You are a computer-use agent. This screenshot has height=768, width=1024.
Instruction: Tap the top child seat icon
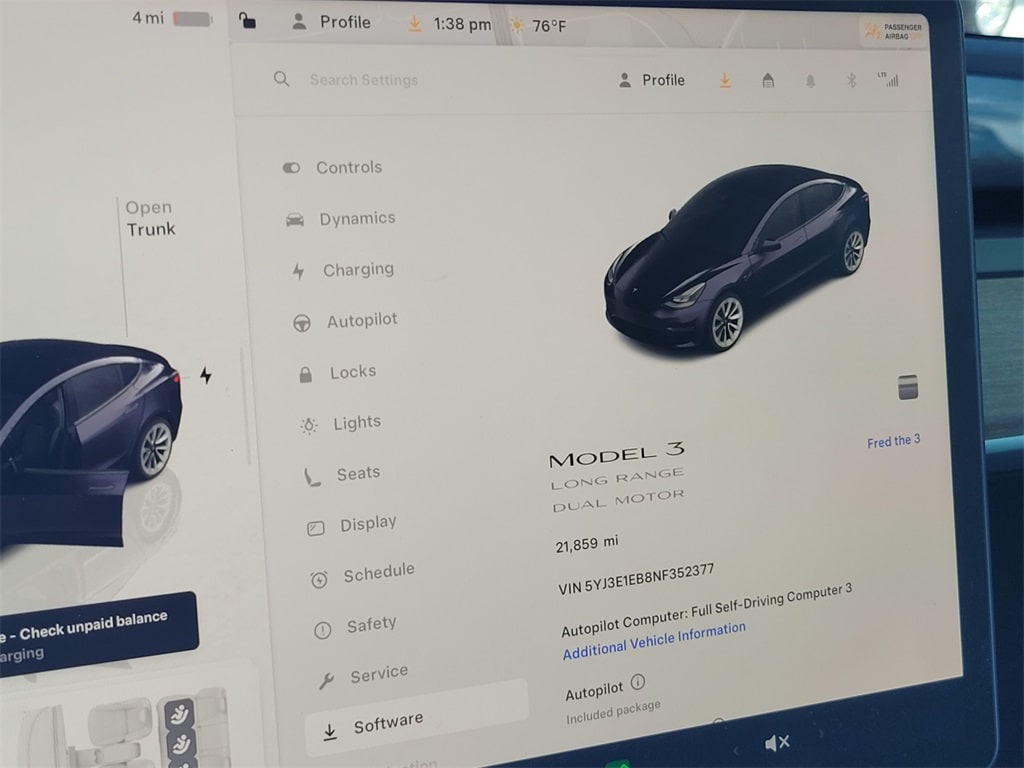(179, 714)
